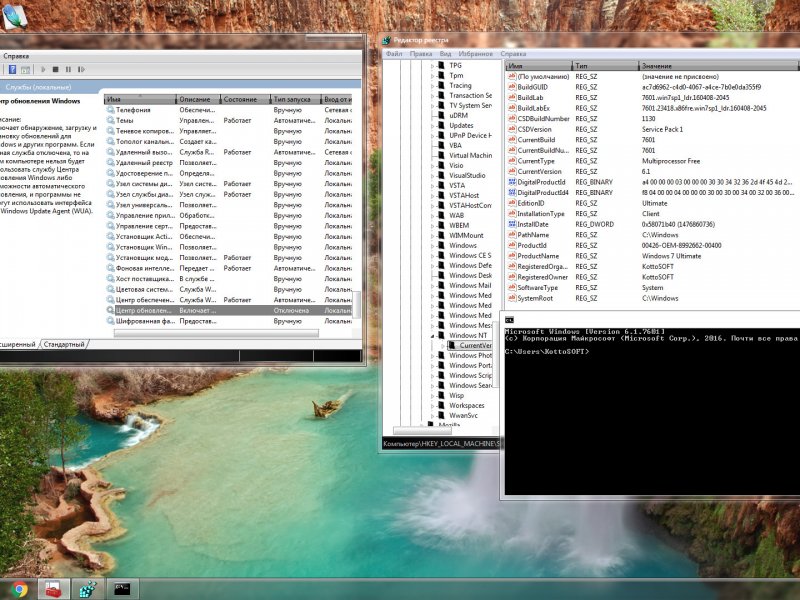
Task: Select the Шифрованная фа... service row
Action: tap(229, 321)
